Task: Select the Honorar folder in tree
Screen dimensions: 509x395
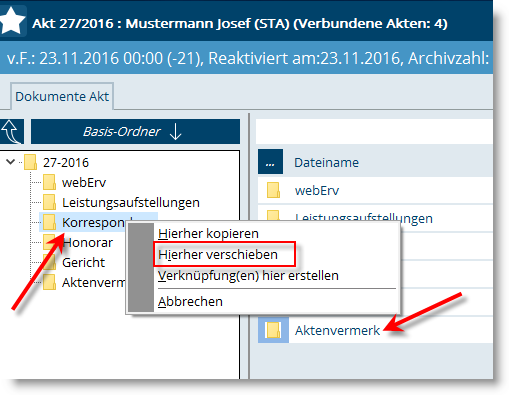Action: pyautogui.click(x=87, y=243)
